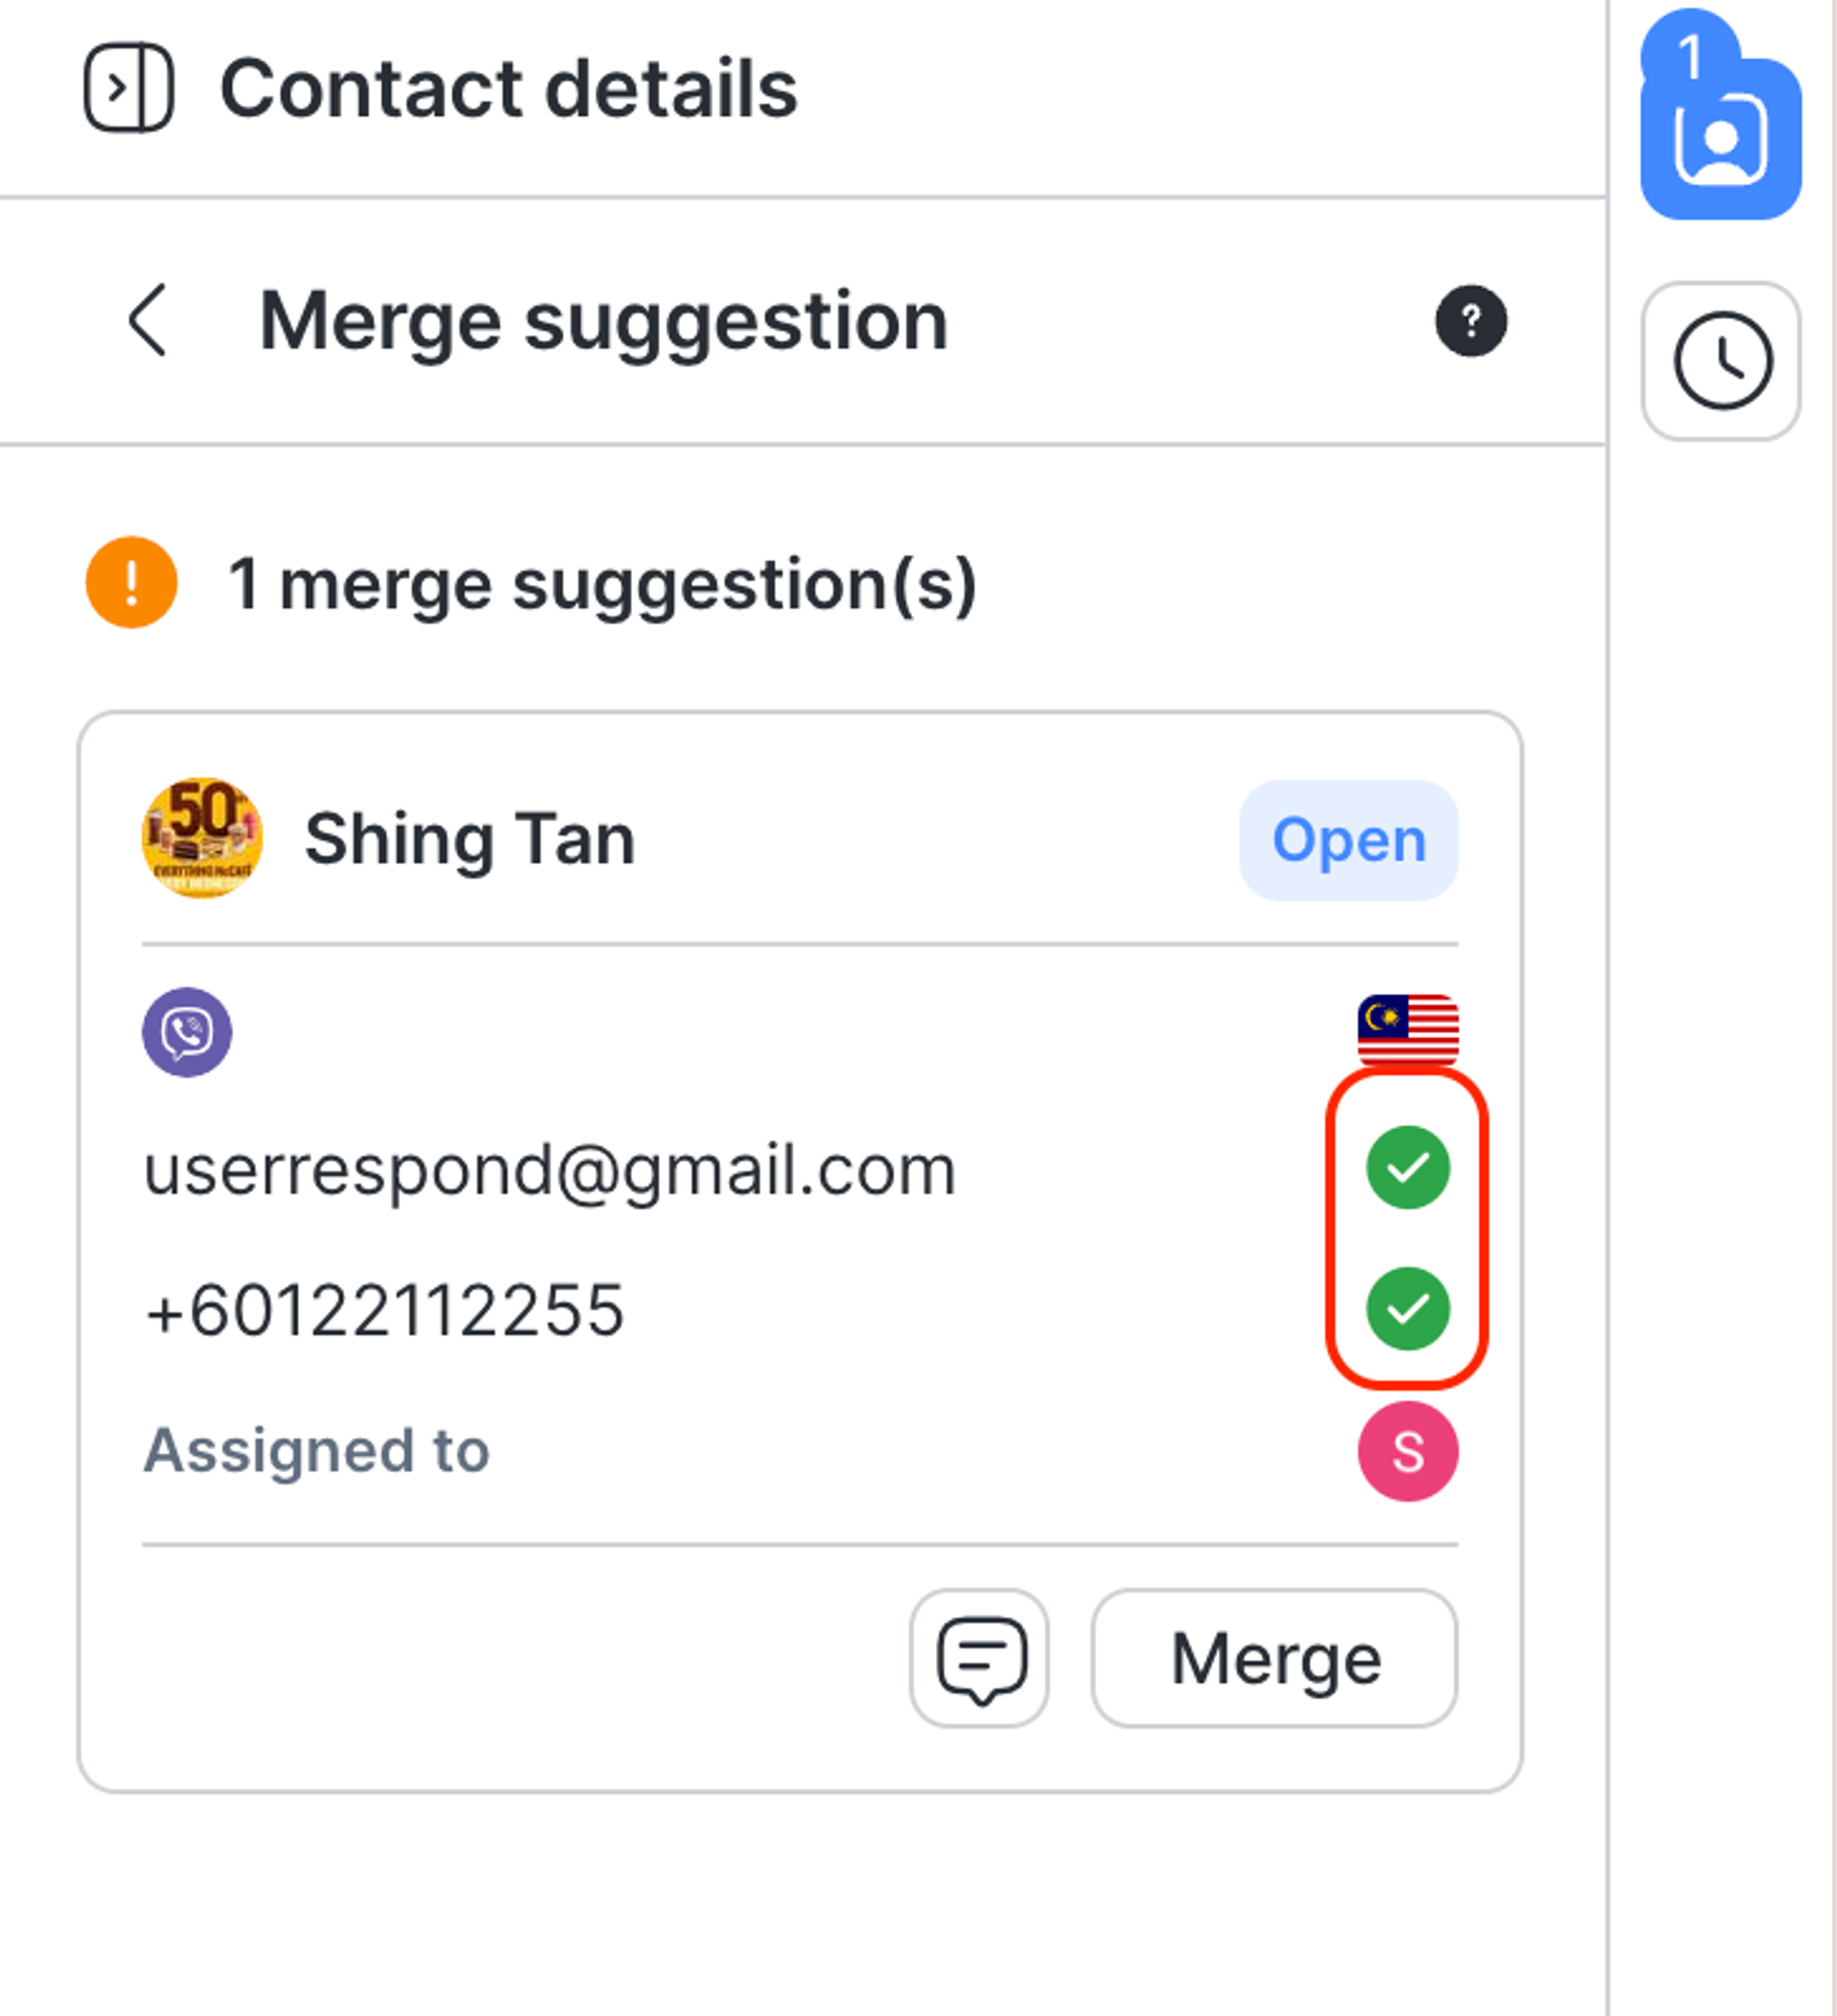Click the 1 merge suggestion(s) label
The width and height of the screenshot is (1837, 2016).
click(x=602, y=584)
